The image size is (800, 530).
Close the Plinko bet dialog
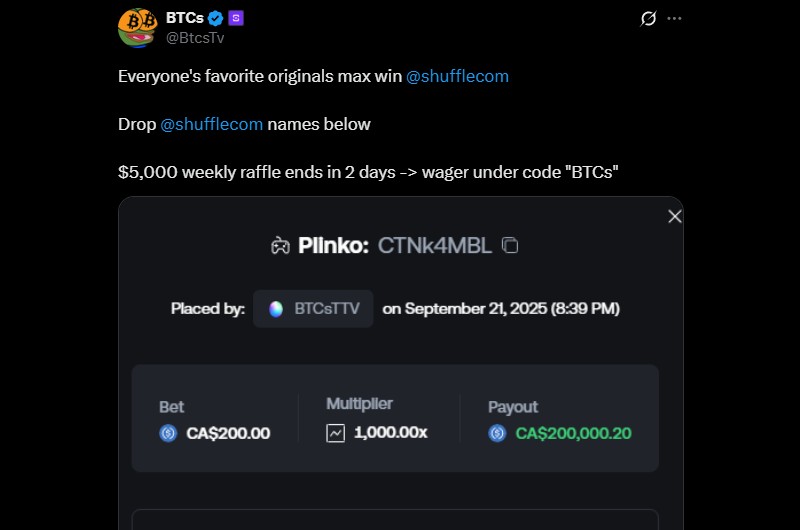point(675,216)
